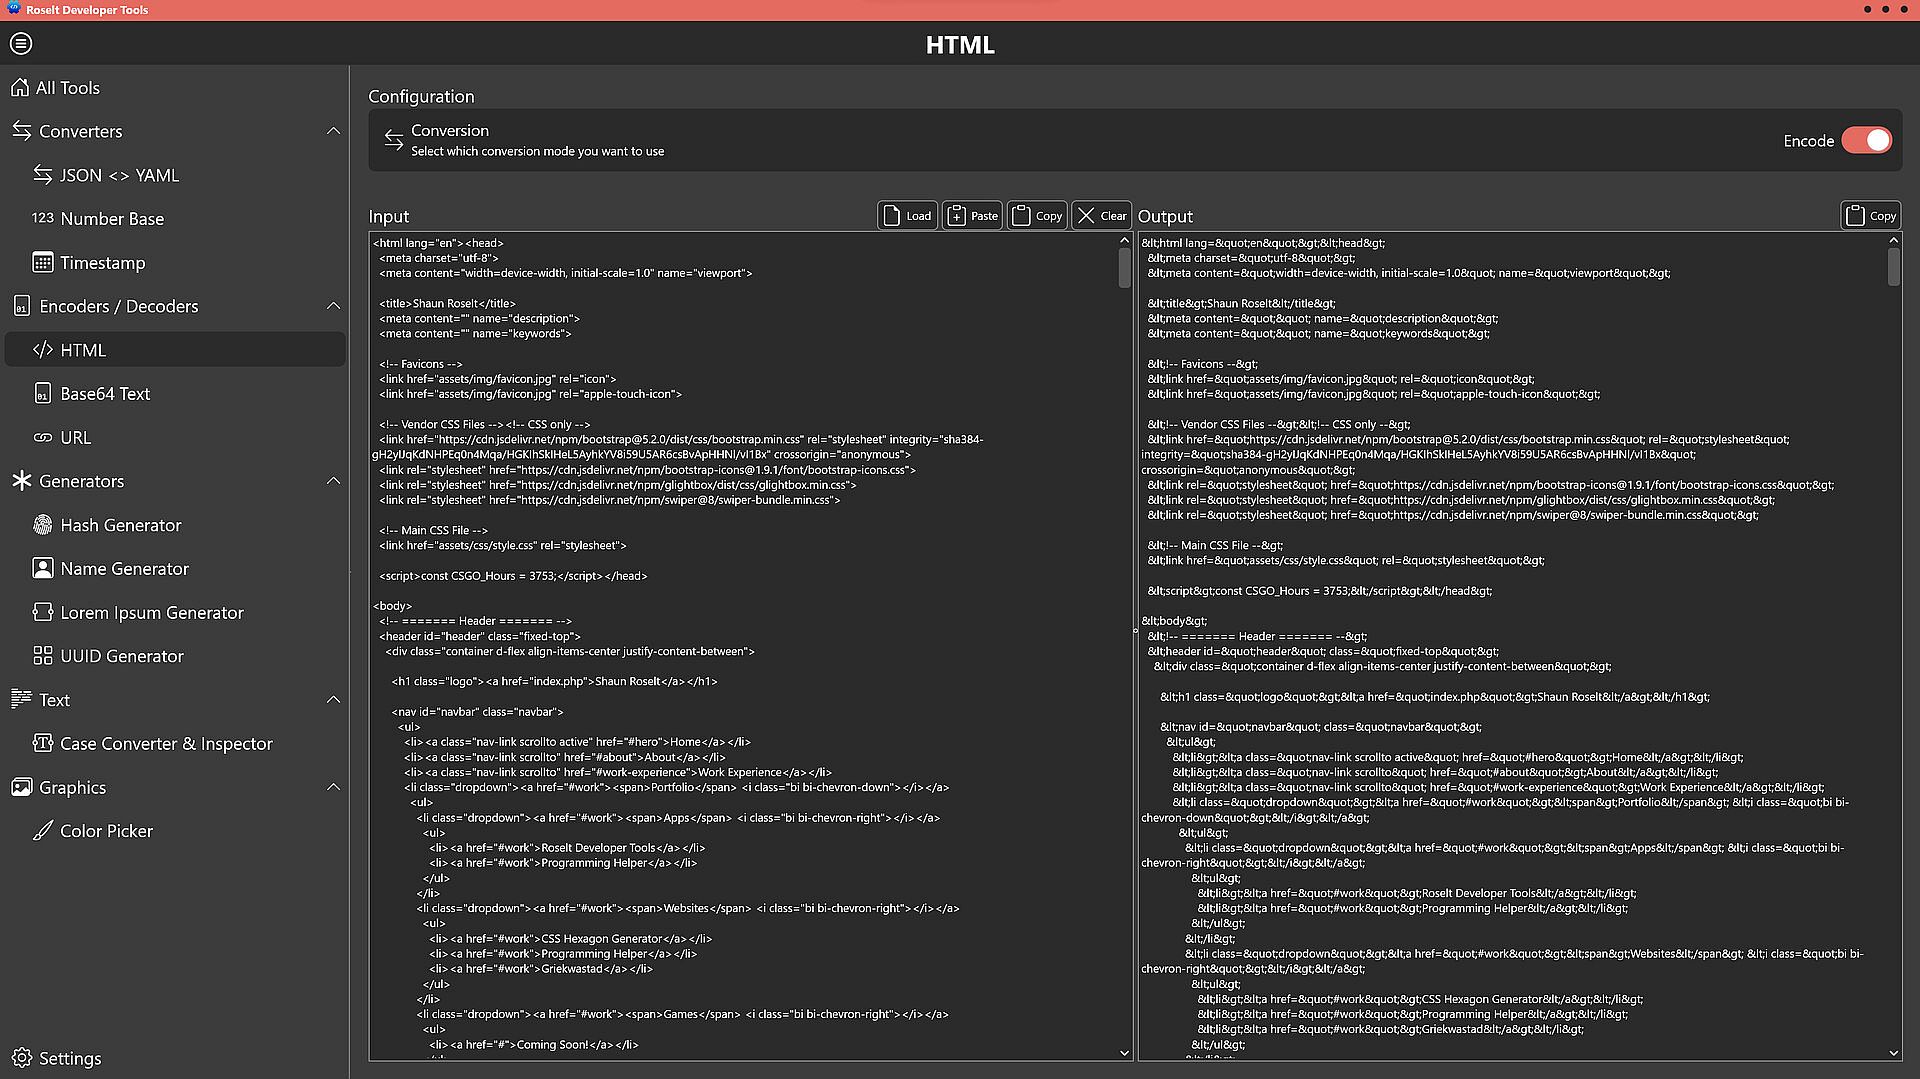
Task: Select Base64 Text tool
Action: [175, 394]
